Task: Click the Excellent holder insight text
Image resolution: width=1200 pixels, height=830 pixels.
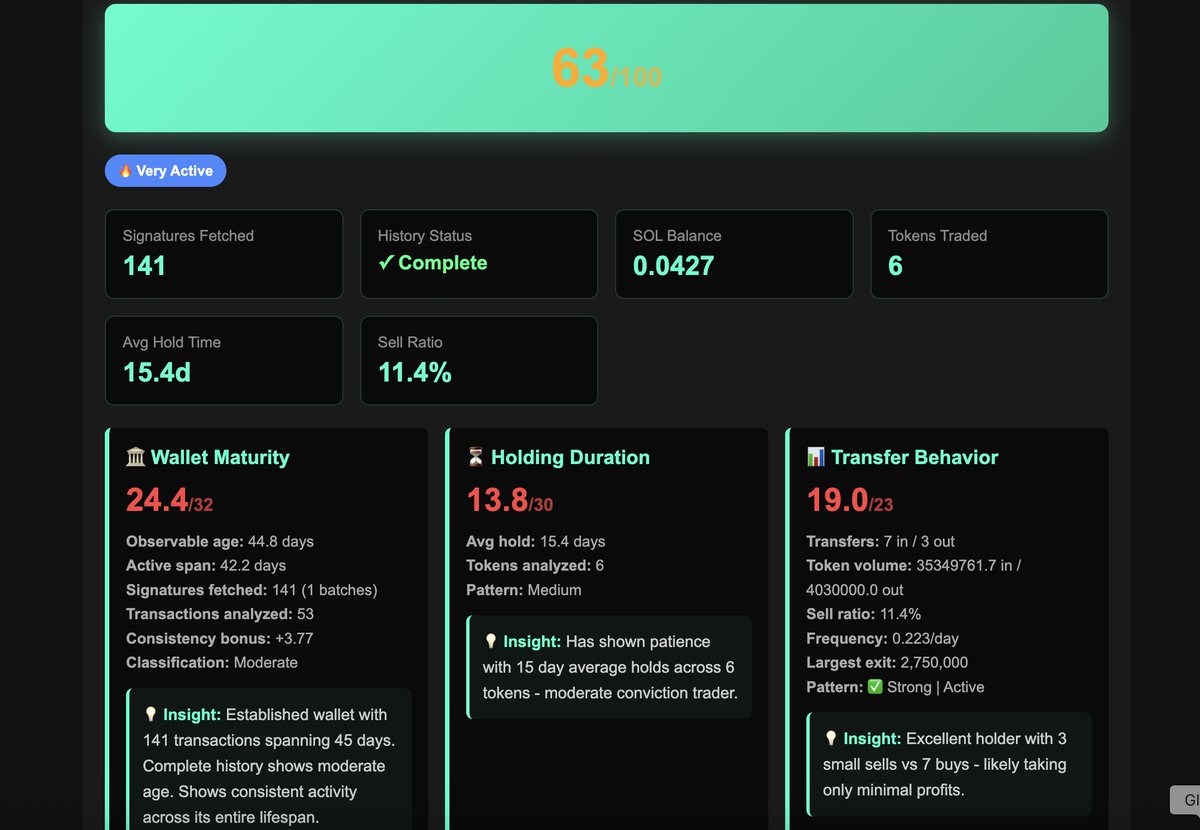Action: point(946,764)
